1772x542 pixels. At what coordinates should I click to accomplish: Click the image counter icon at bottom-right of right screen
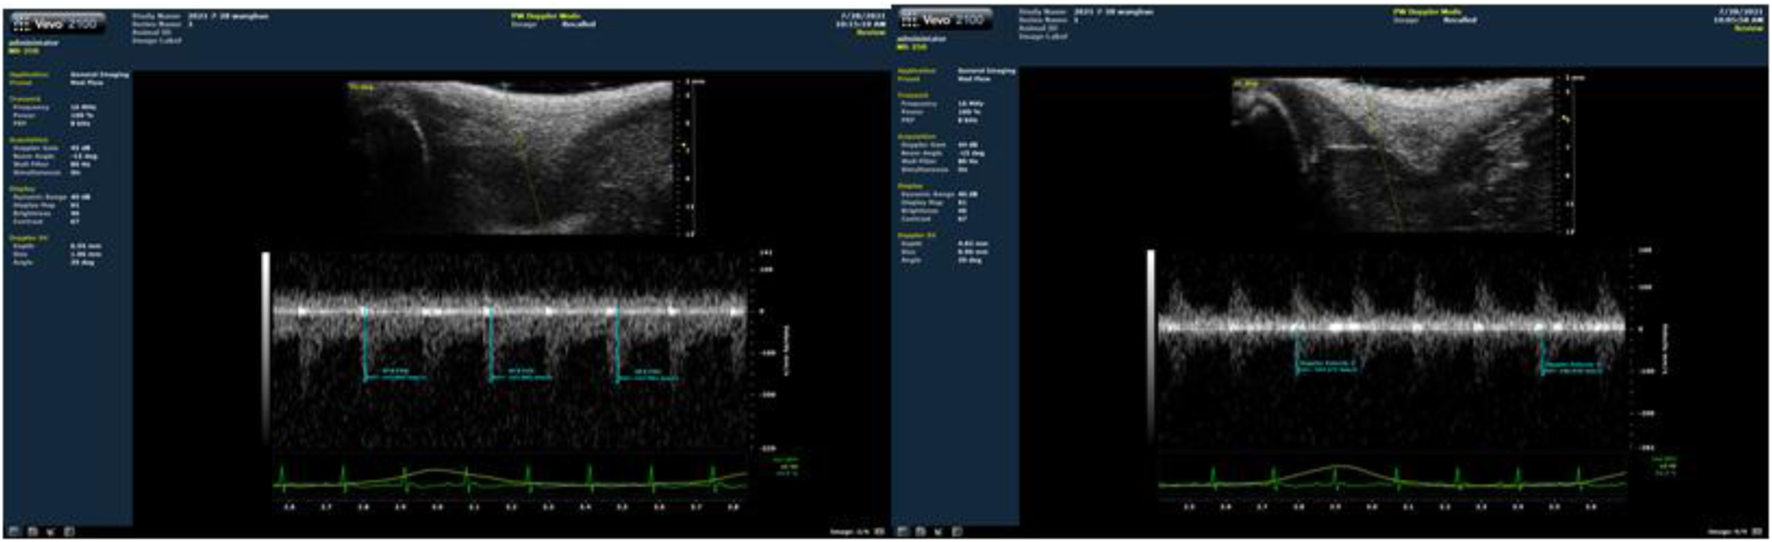pyautogui.click(x=1761, y=531)
